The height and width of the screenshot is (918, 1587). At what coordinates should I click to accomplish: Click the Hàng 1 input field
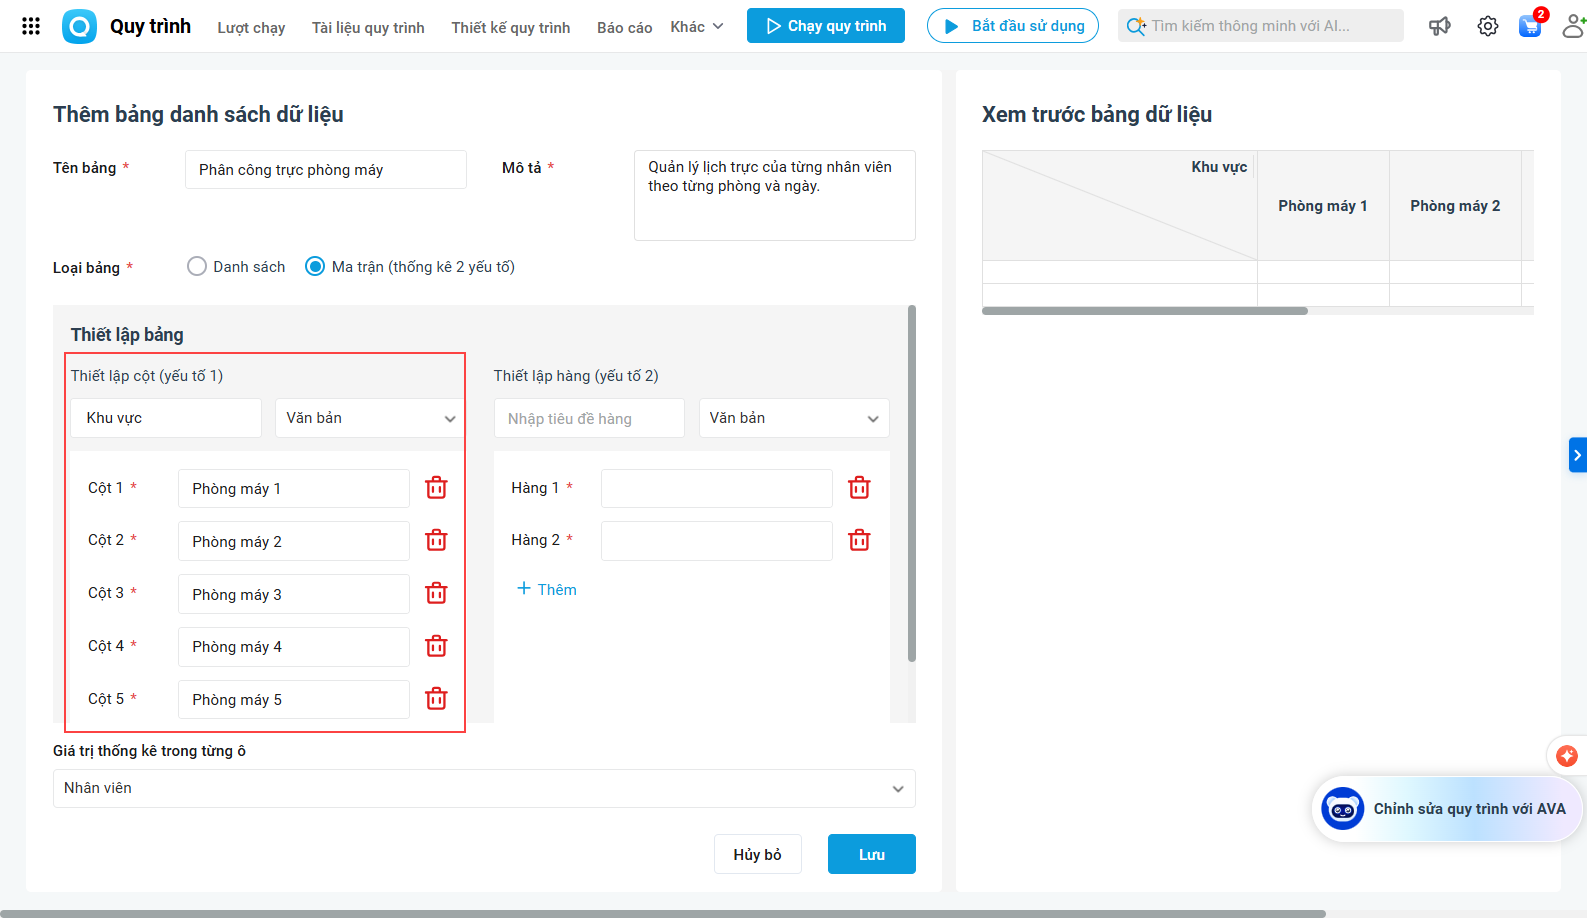pos(717,488)
